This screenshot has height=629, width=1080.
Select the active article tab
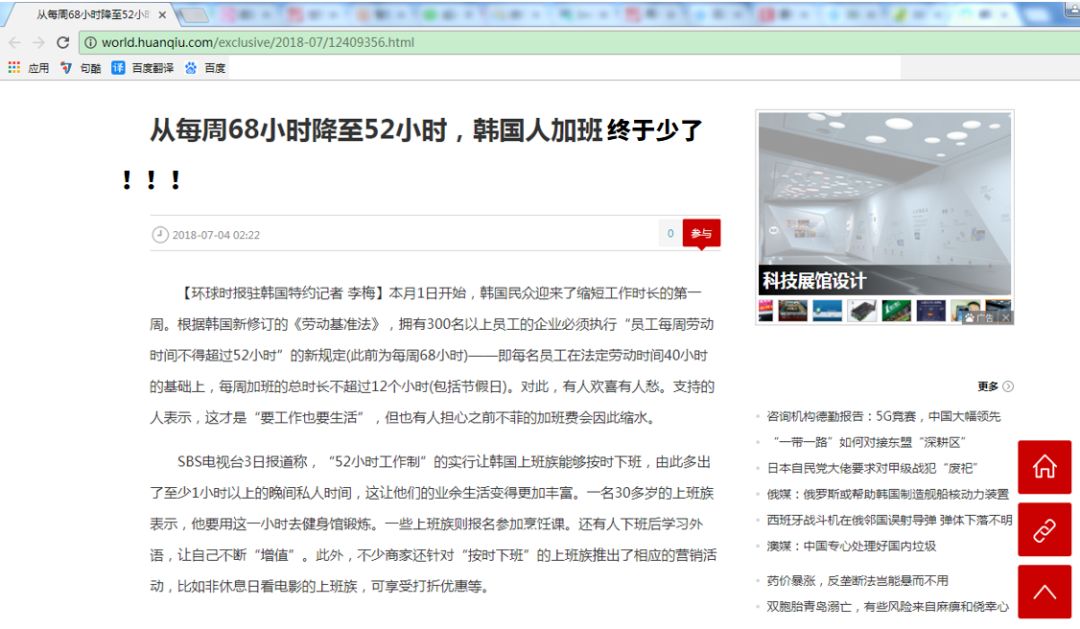tap(90, 15)
